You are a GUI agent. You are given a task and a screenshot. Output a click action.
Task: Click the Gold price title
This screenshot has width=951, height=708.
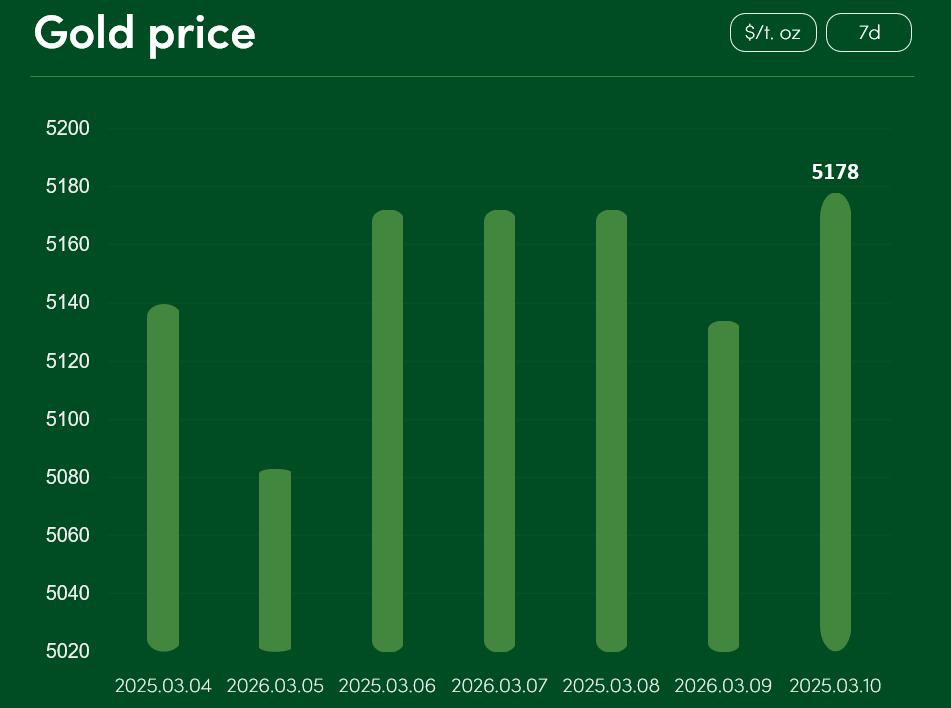(x=145, y=33)
